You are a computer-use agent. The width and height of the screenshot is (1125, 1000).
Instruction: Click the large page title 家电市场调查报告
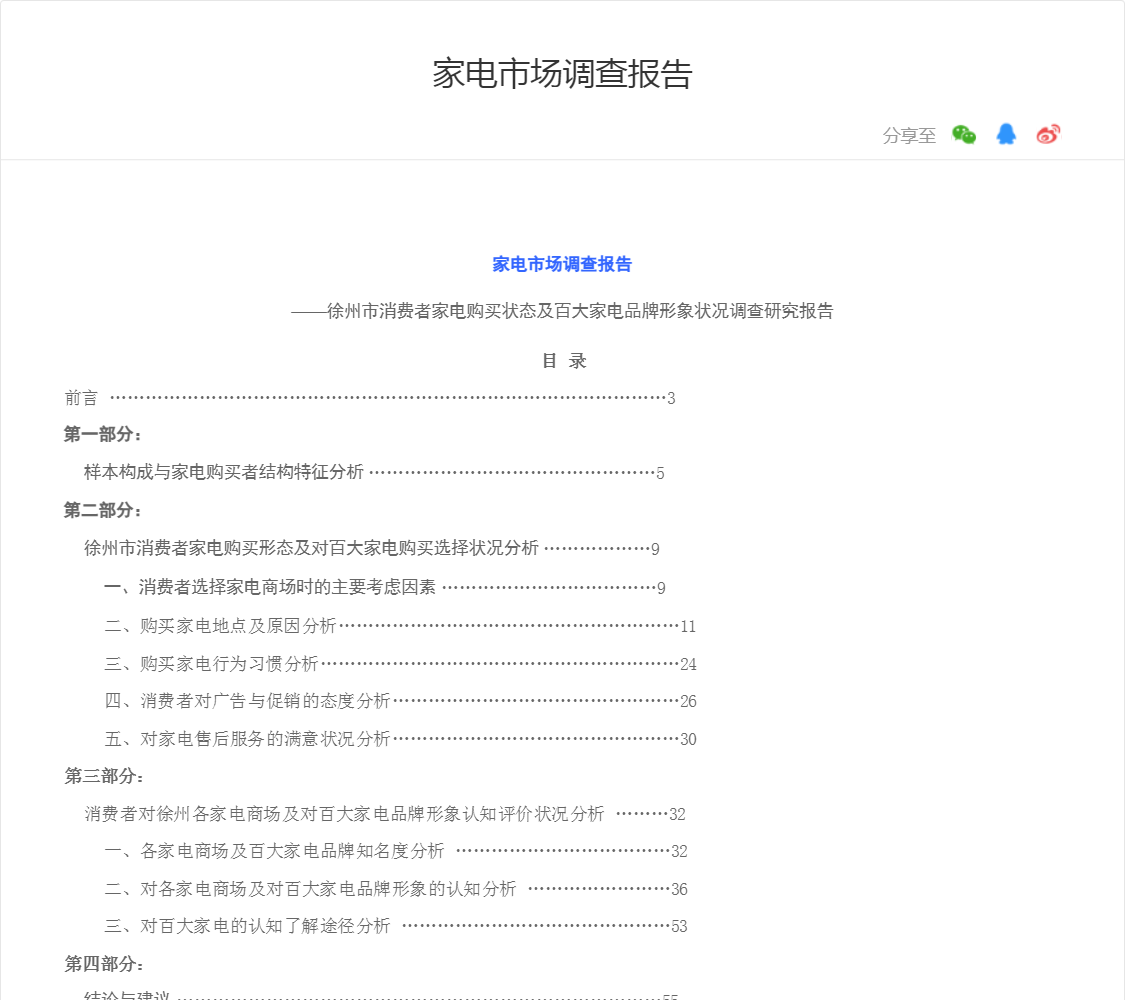coord(562,74)
